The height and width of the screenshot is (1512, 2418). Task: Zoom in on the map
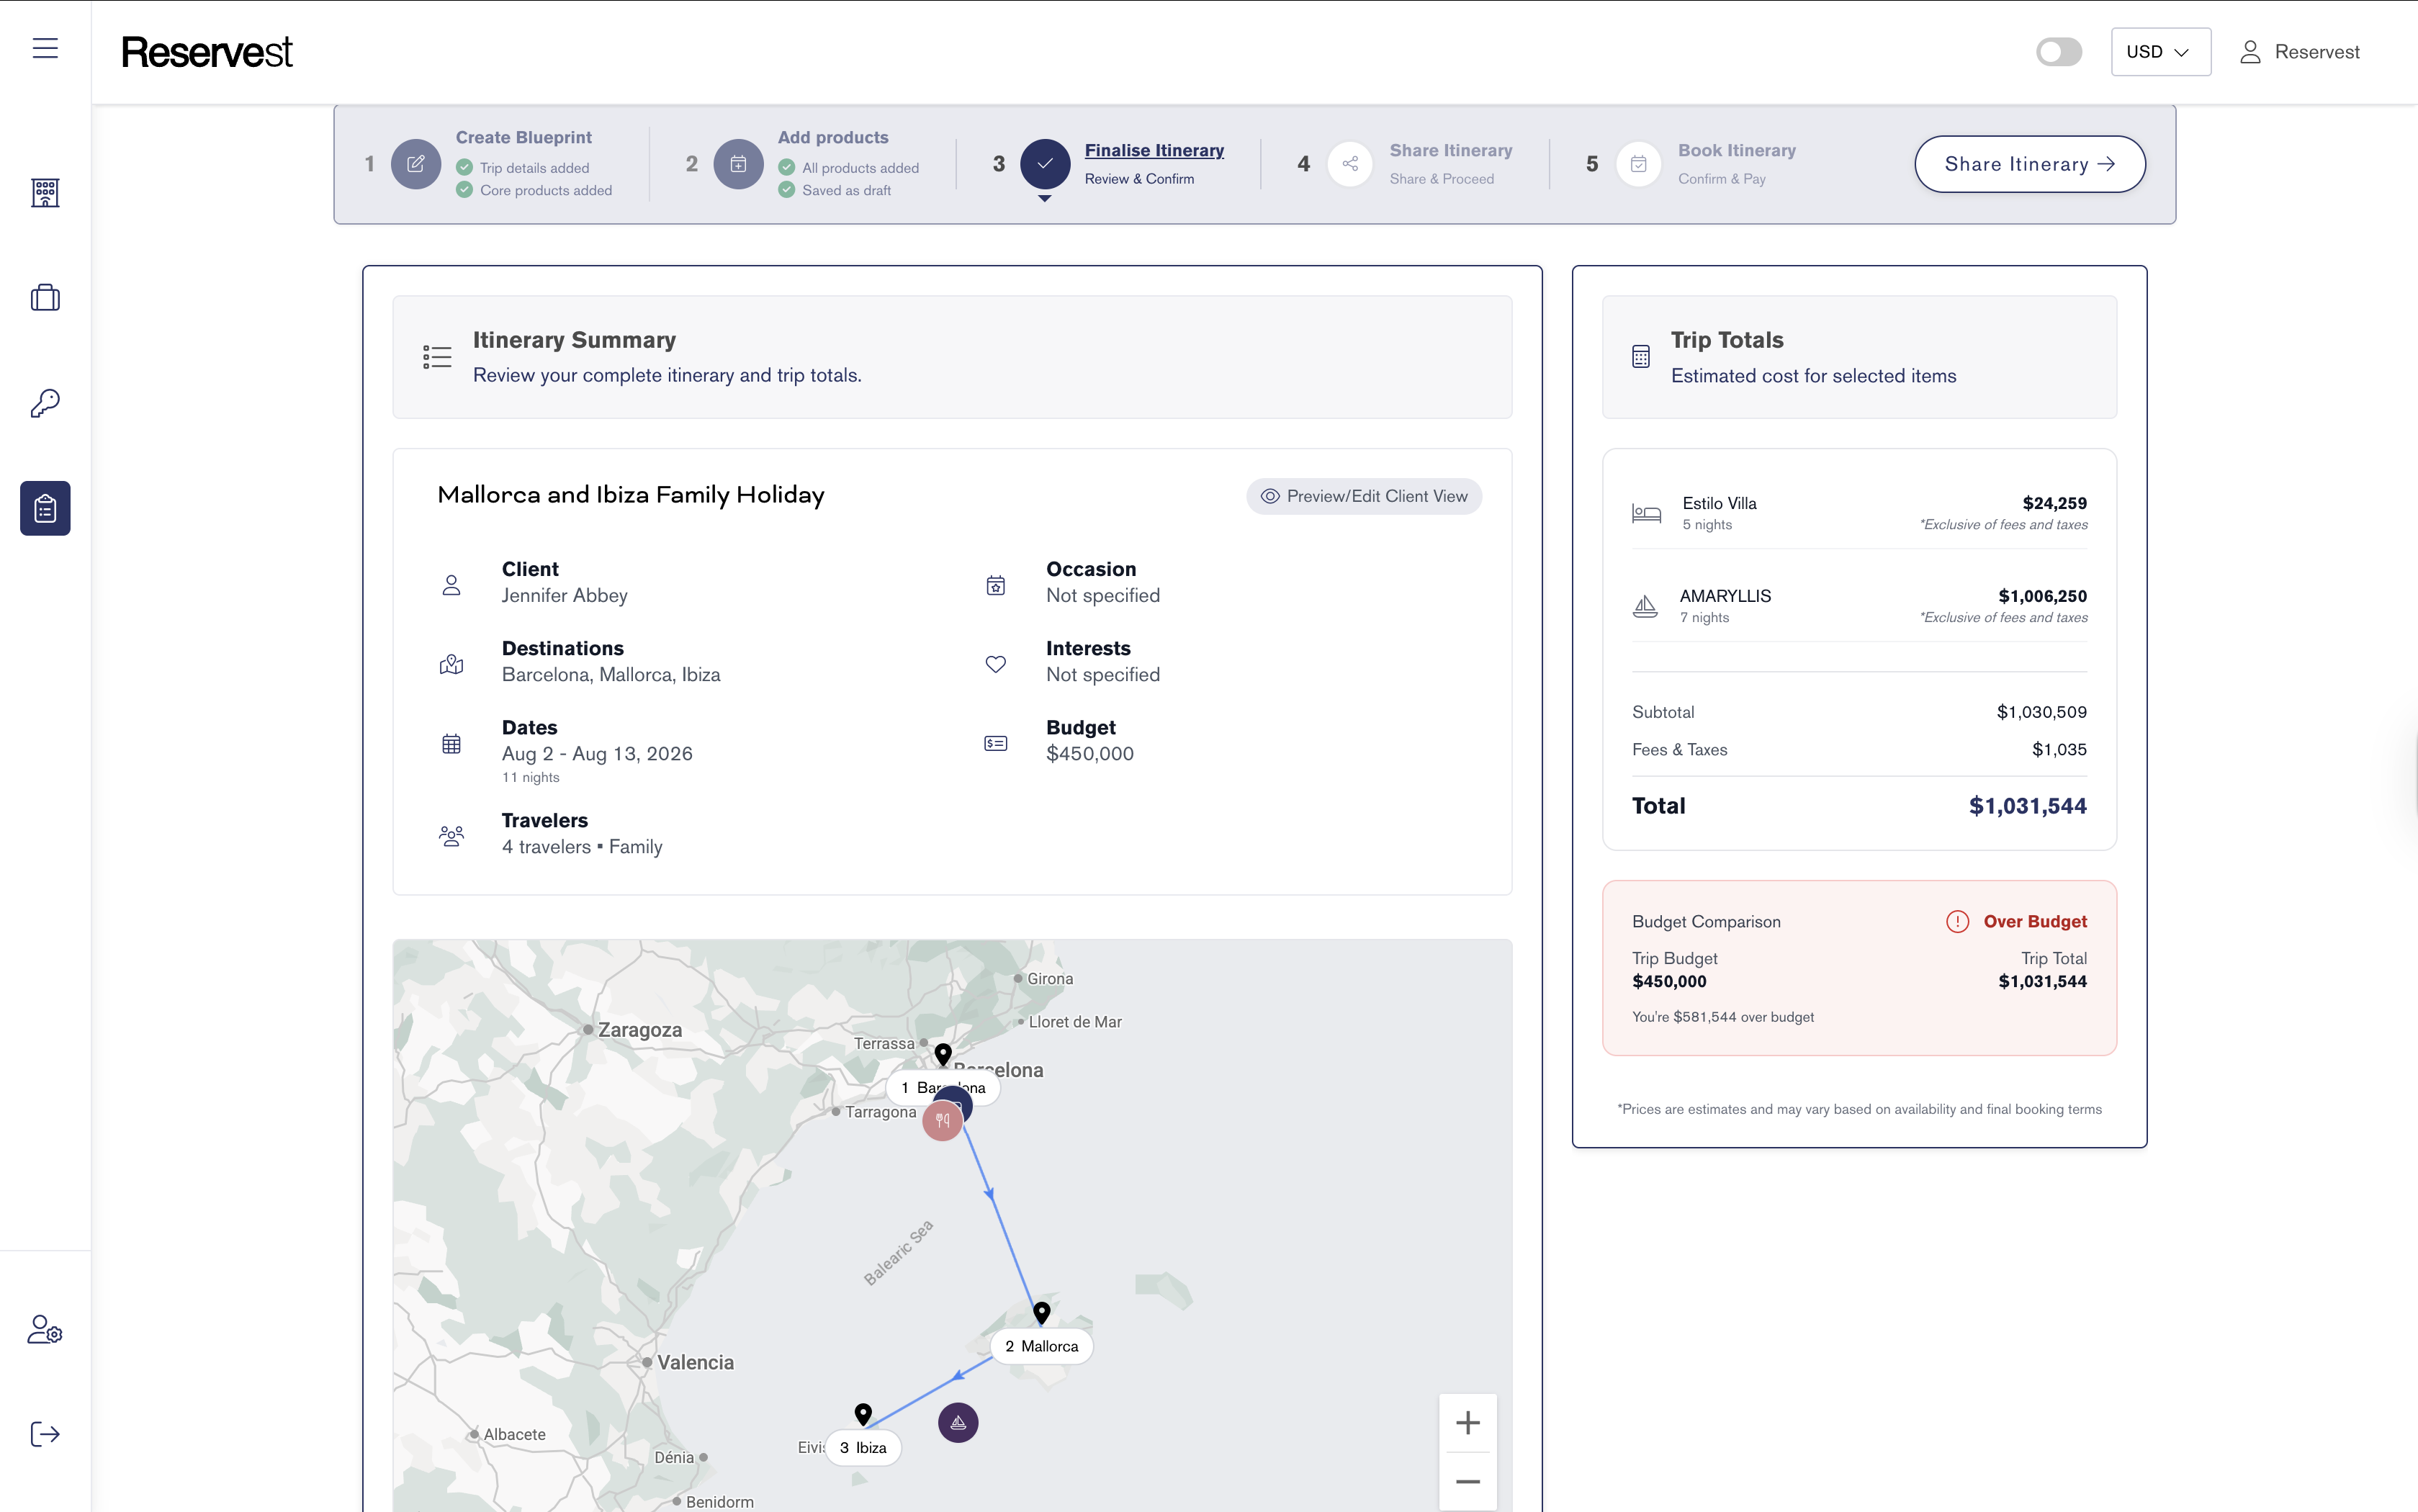click(1467, 1422)
